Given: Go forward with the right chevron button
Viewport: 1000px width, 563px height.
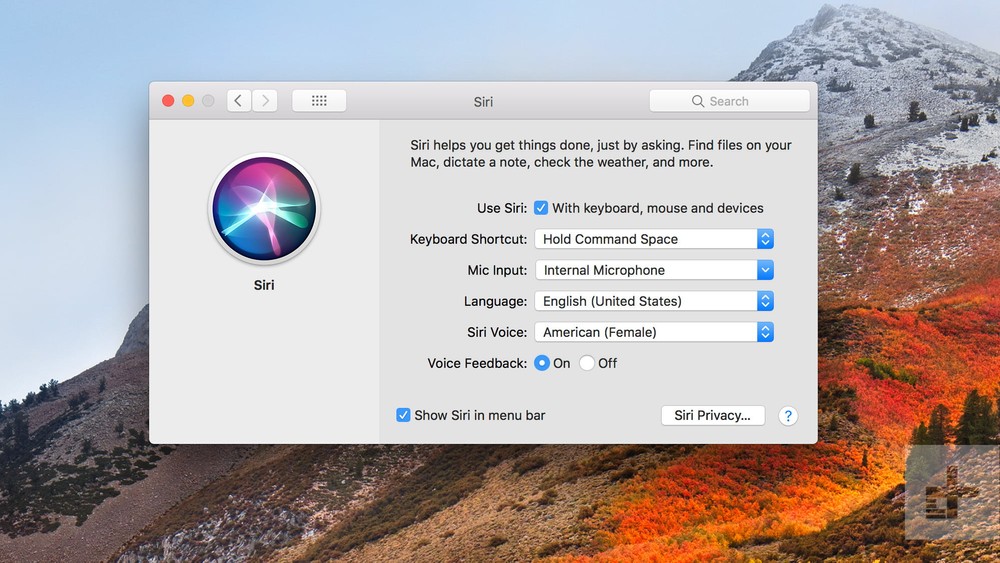Looking at the screenshot, I should point(265,101).
